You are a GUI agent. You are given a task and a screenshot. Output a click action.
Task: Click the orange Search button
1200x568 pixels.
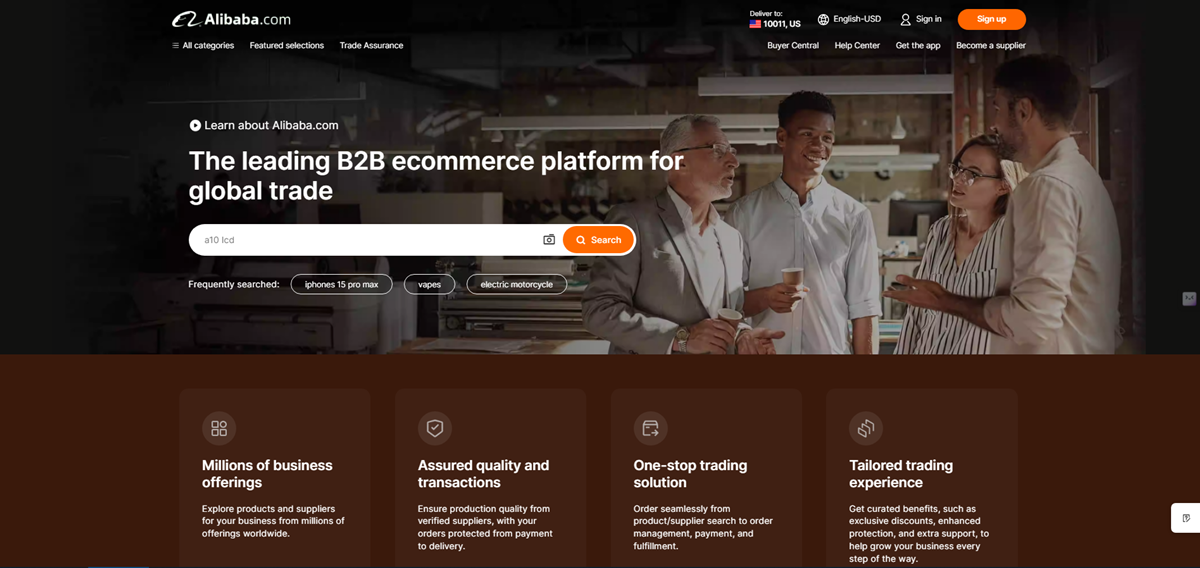[598, 240]
